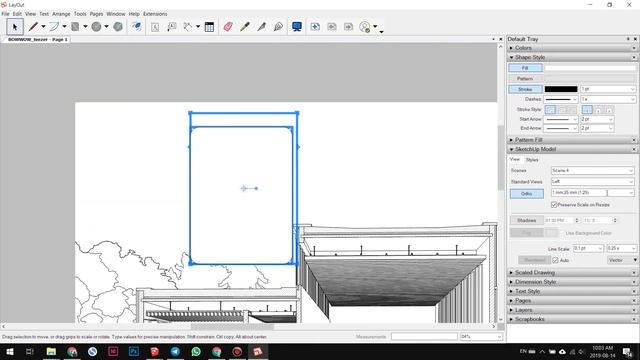Viewport: 640px width, 360px height.
Task: Add a new page icon
Action: coord(315,27)
